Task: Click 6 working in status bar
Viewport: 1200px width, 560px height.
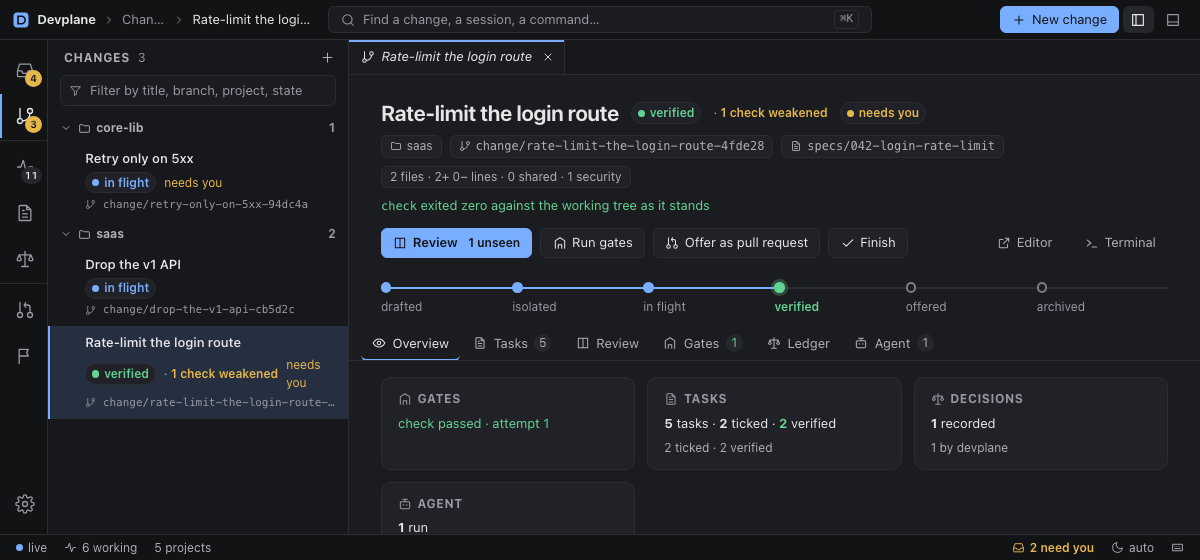Action: tap(101, 548)
